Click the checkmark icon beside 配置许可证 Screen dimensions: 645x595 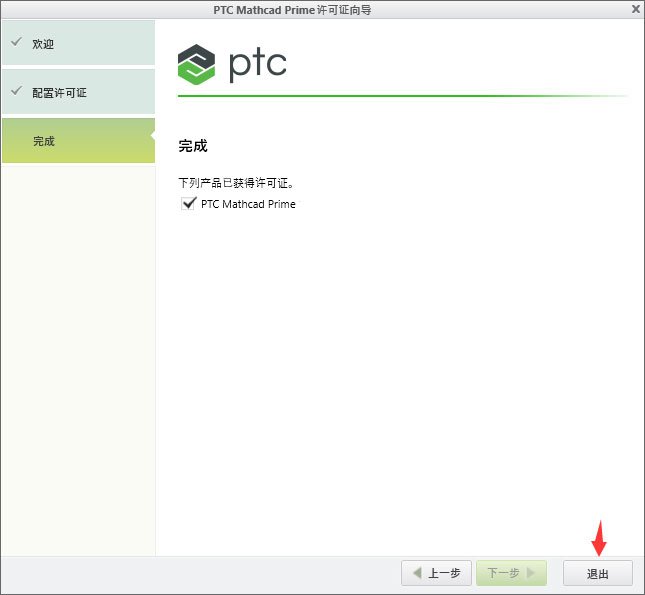[x=16, y=91]
